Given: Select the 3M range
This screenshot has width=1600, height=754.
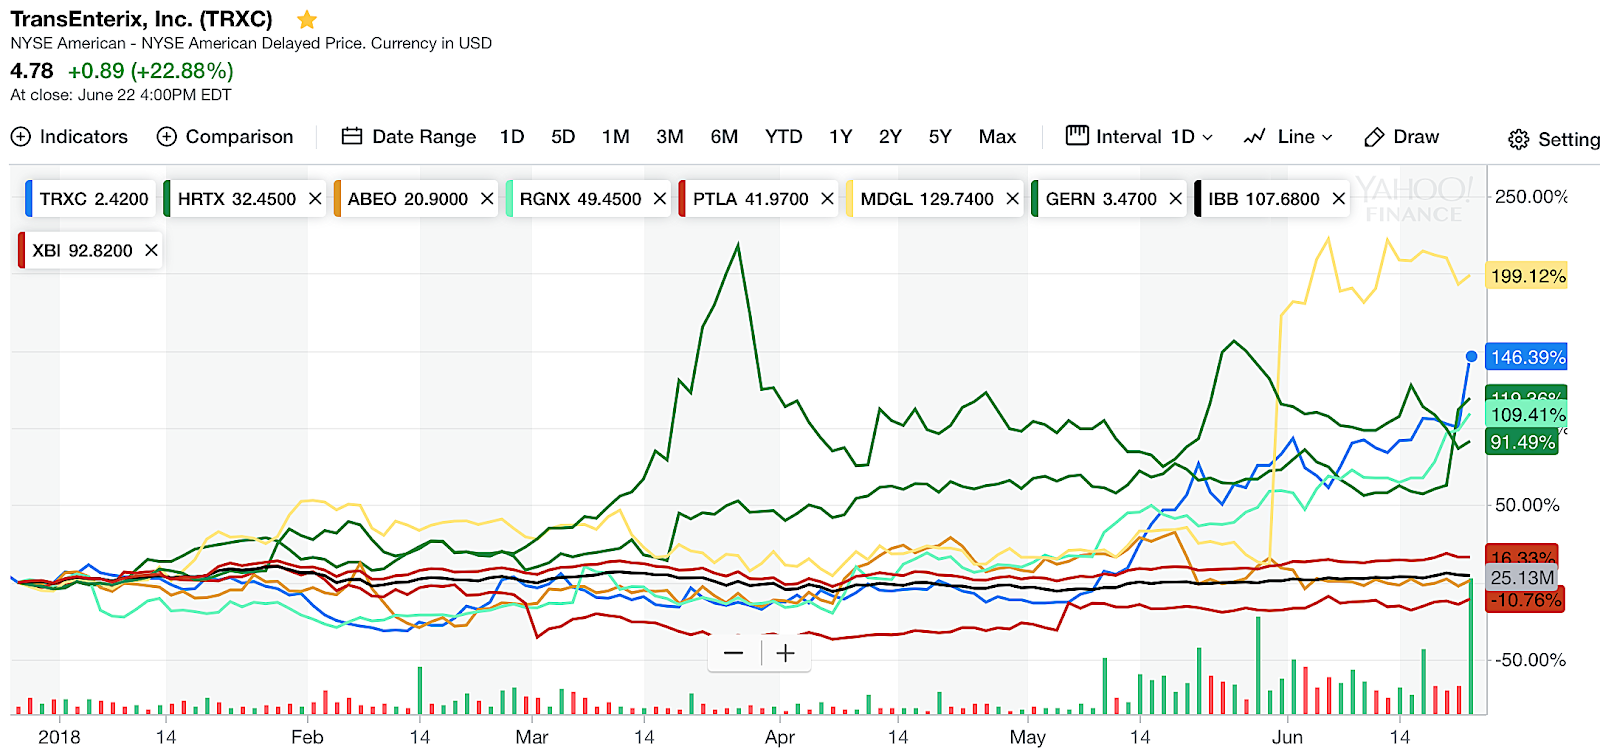Looking at the screenshot, I should click(670, 137).
